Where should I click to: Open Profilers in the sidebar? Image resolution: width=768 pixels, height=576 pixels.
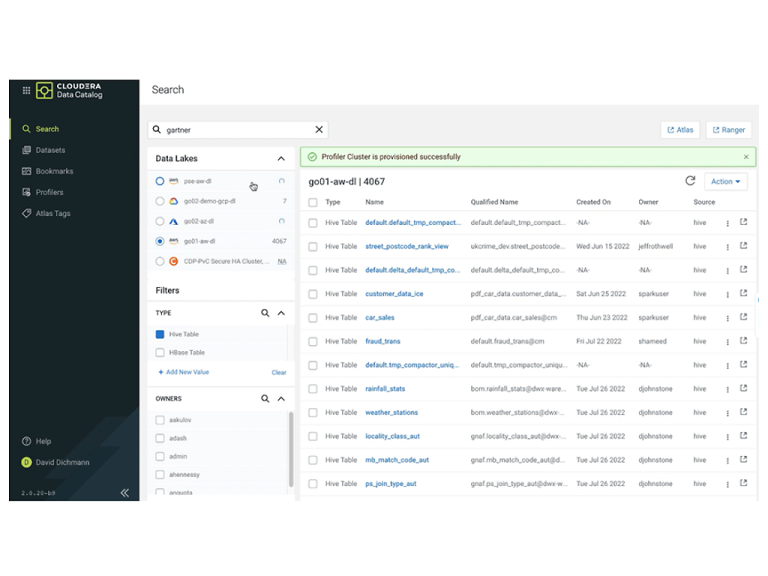click(43, 192)
